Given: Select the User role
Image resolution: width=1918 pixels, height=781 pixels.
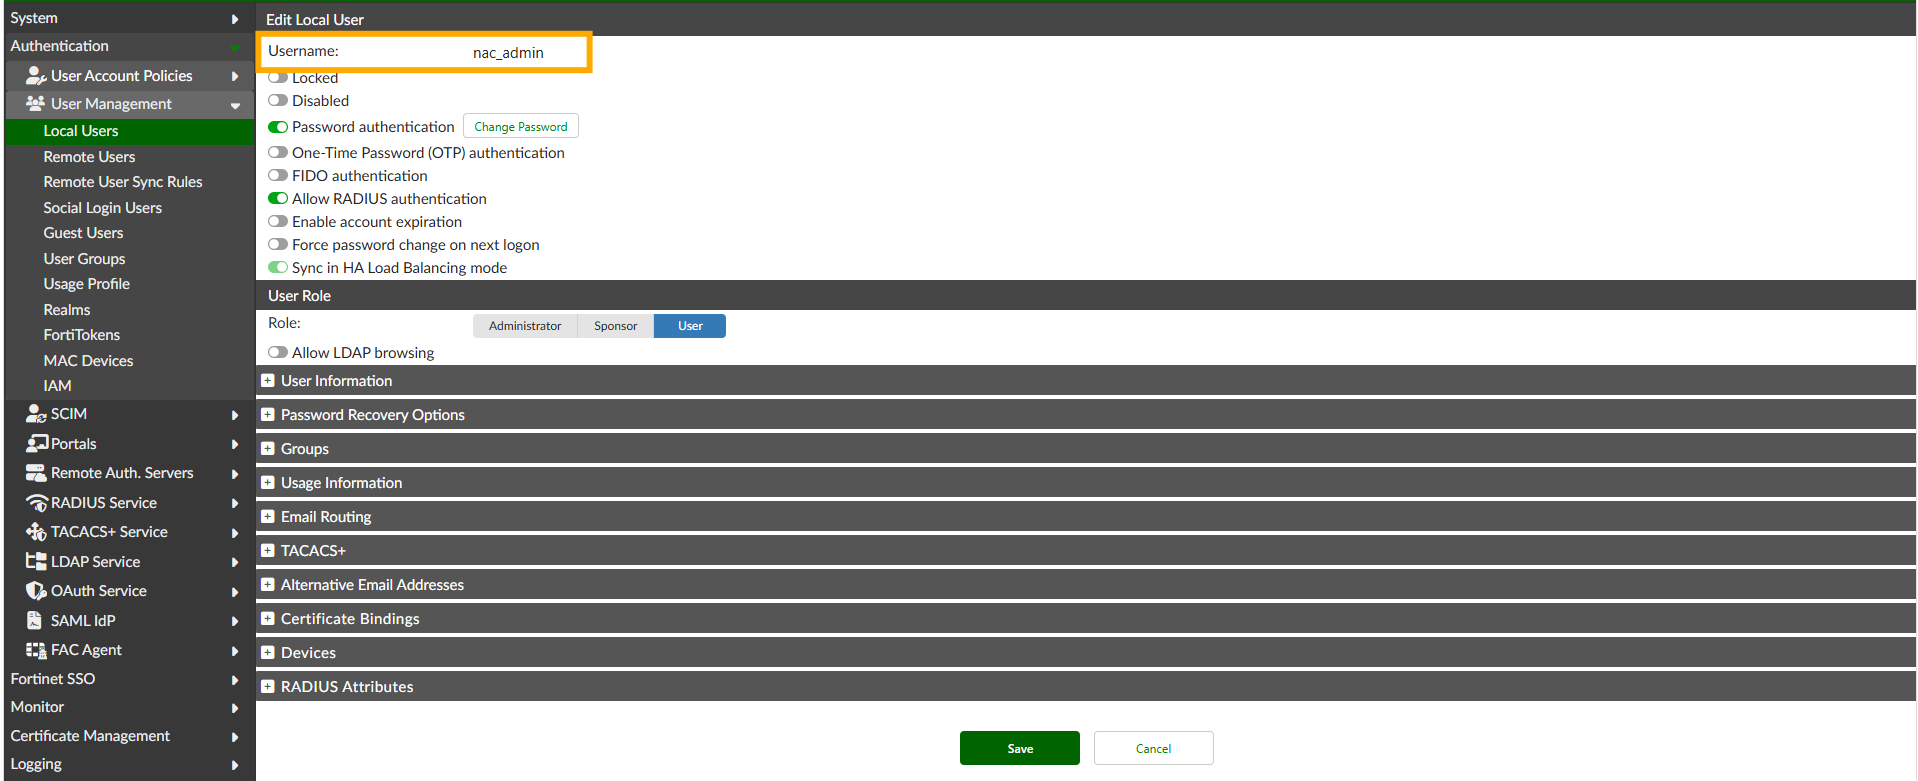Looking at the screenshot, I should point(690,326).
